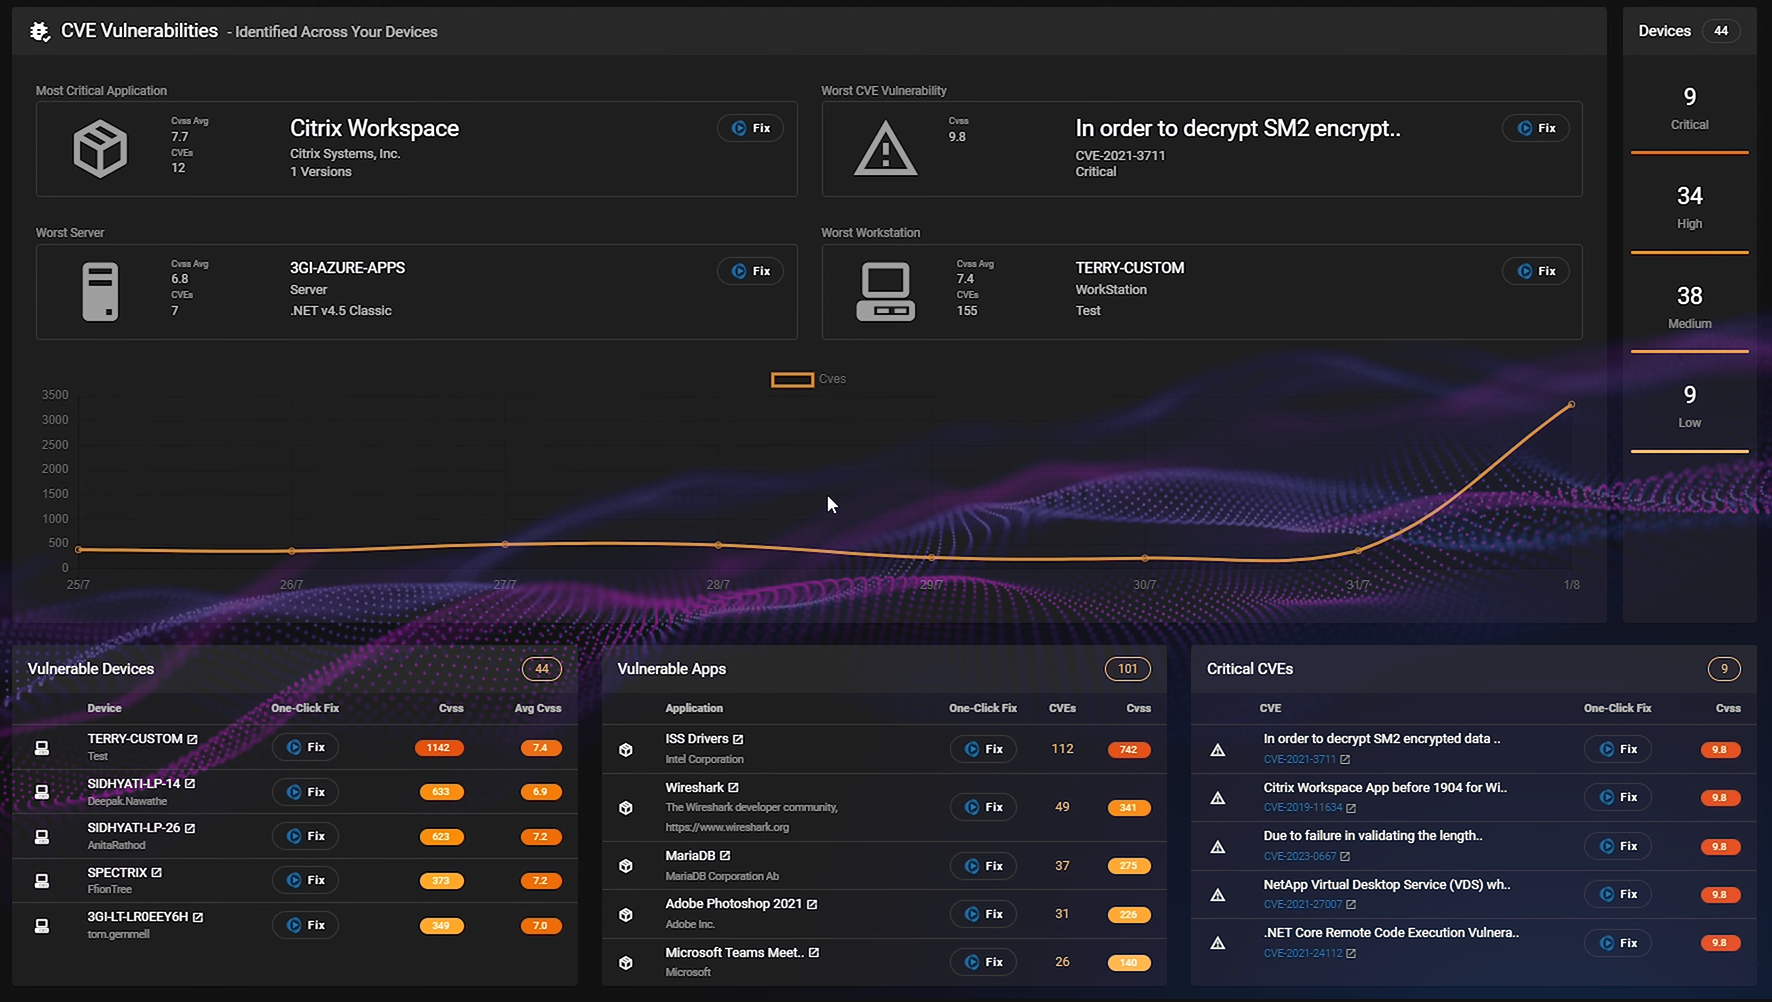Click the bug icon in the CVE Vulnerabilities header
The image size is (1772, 1002).
tap(40, 31)
